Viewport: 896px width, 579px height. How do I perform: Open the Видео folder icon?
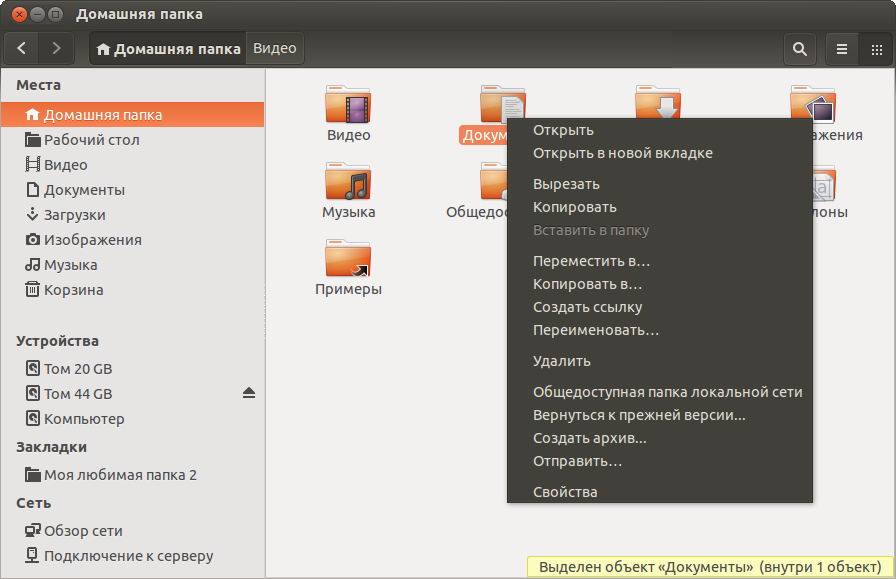[x=348, y=105]
